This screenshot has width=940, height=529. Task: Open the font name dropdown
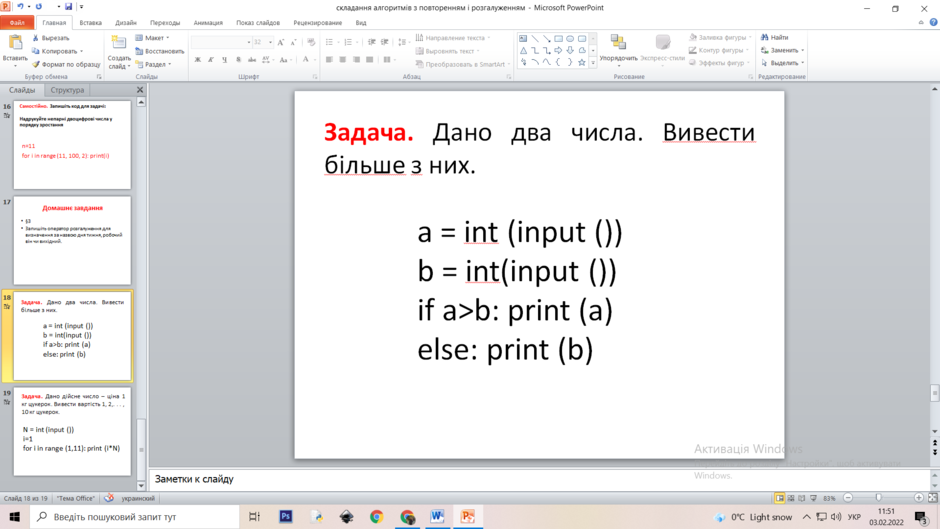pos(248,42)
